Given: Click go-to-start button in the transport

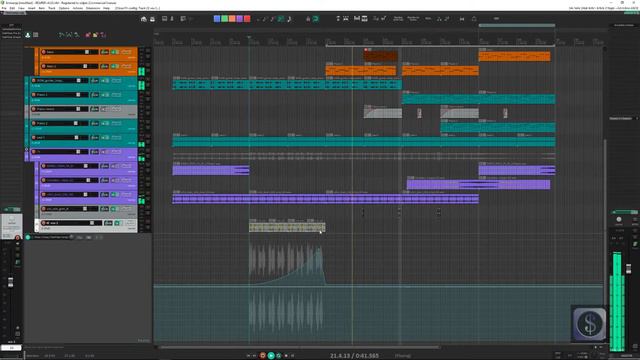Looking at the screenshot, I should [x=248, y=356].
